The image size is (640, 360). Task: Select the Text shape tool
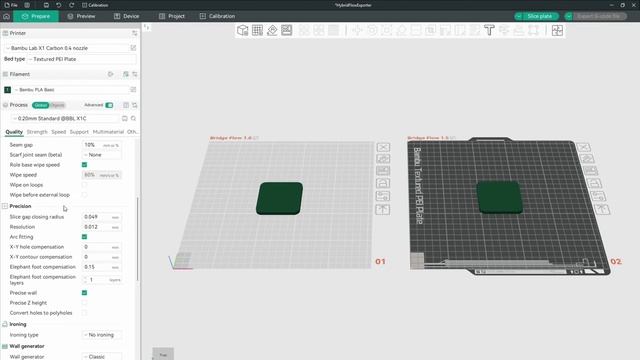tap(489, 30)
